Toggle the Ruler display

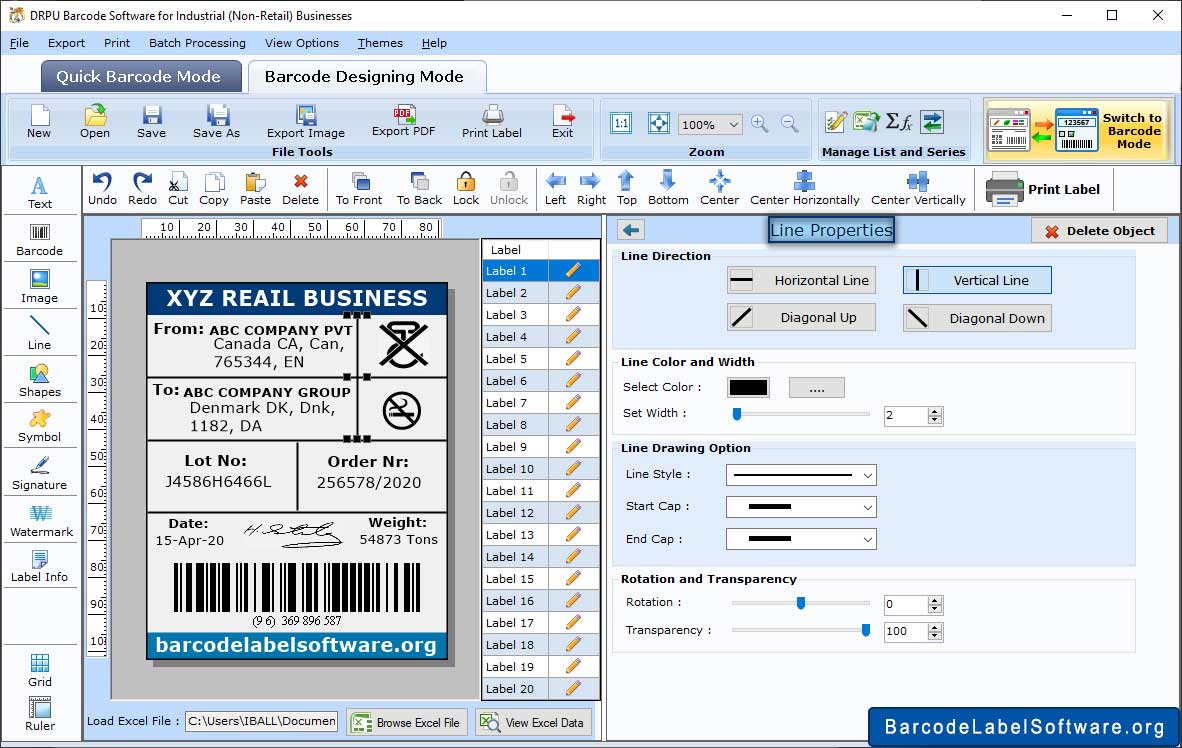click(x=40, y=714)
